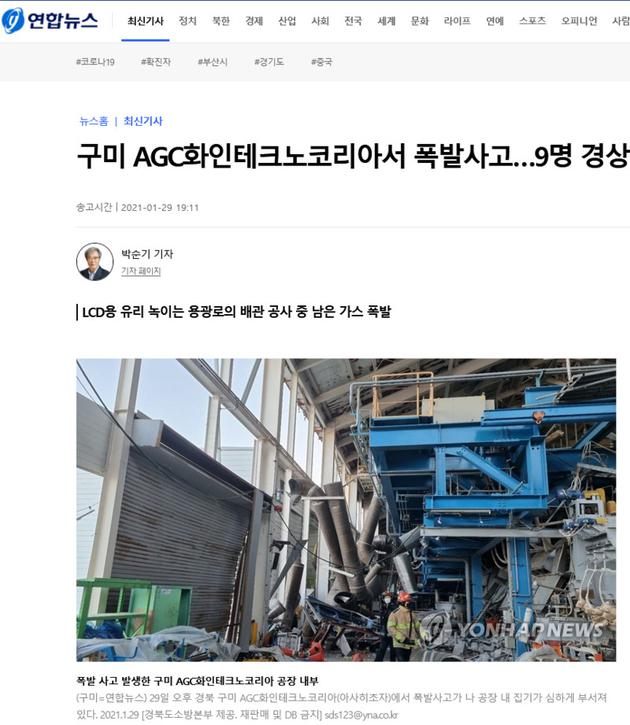Open the 기자 페이지 link
Image resolution: width=630 pixels, height=725 pixels.
[141, 271]
